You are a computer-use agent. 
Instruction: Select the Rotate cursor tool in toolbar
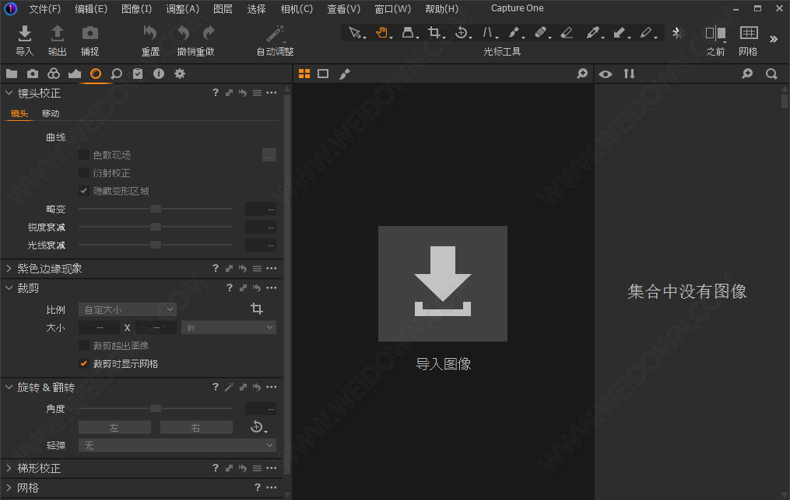coord(461,33)
